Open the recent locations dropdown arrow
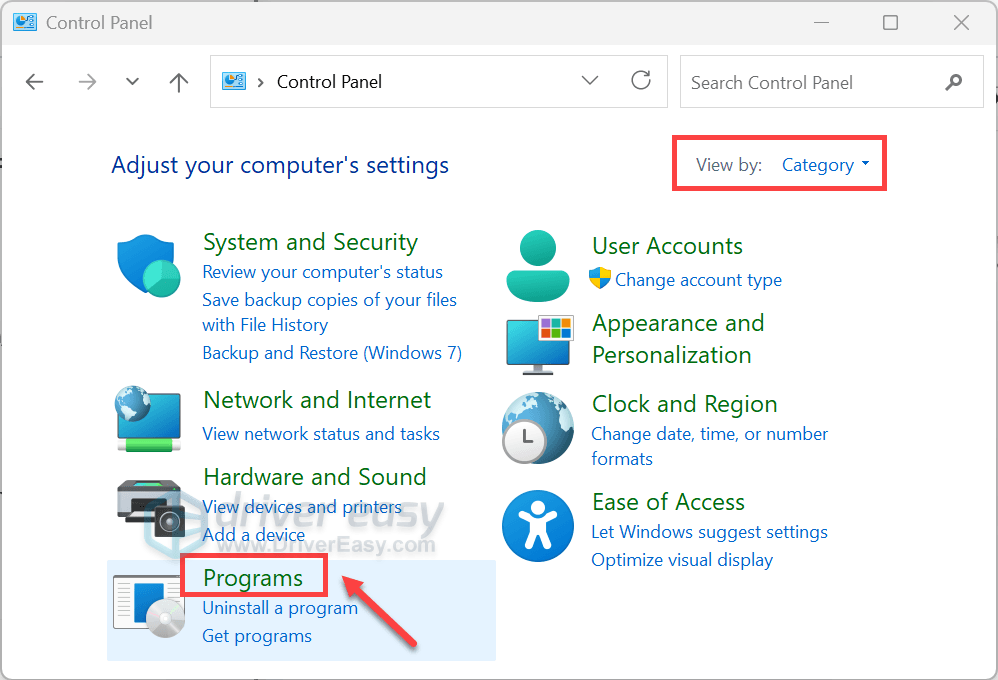The width and height of the screenshot is (998, 680). click(x=132, y=81)
